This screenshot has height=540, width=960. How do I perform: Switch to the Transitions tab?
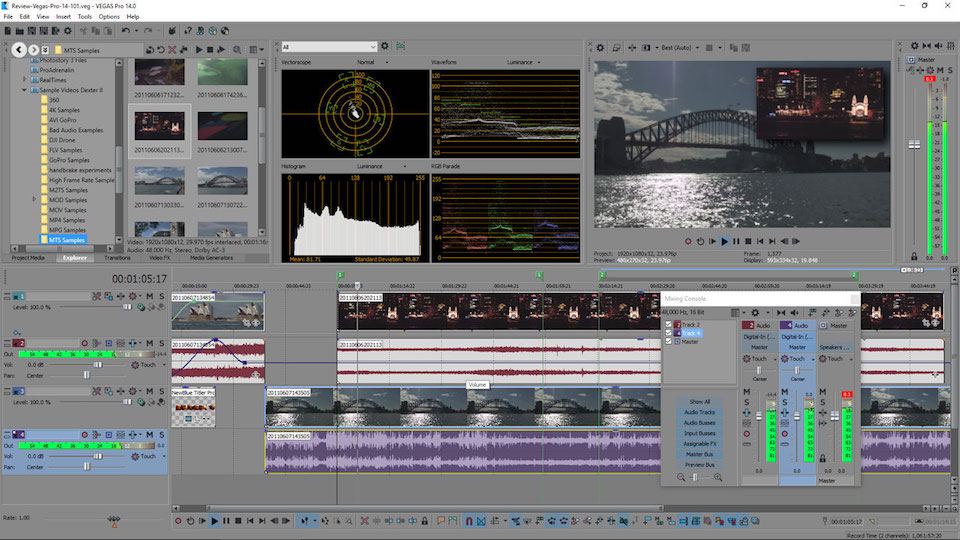point(117,257)
